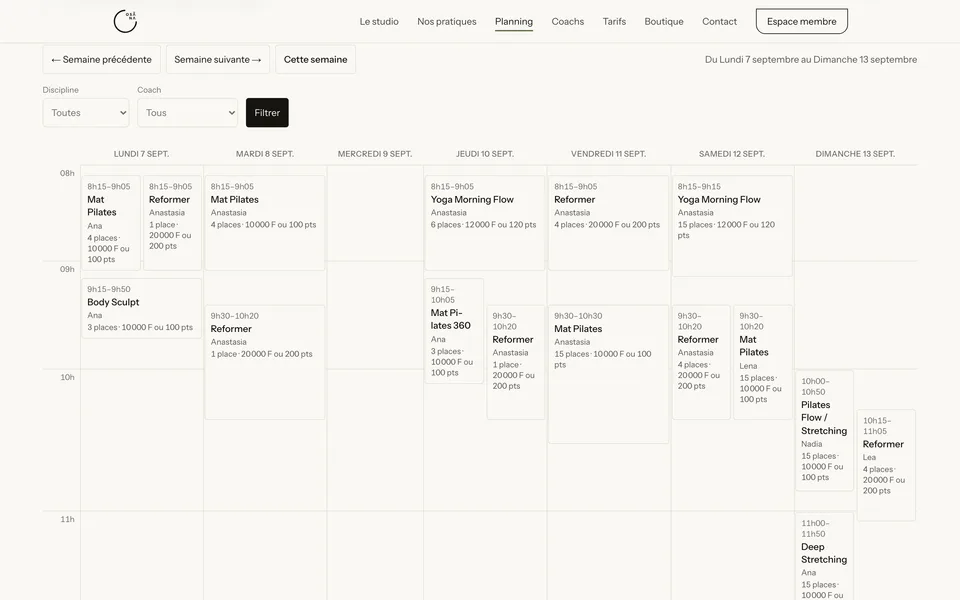Select Monday Body Sculpt class 9h15
The height and width of the screenshot is (600, 960).
pyautogui.click(x=141, y=308)
